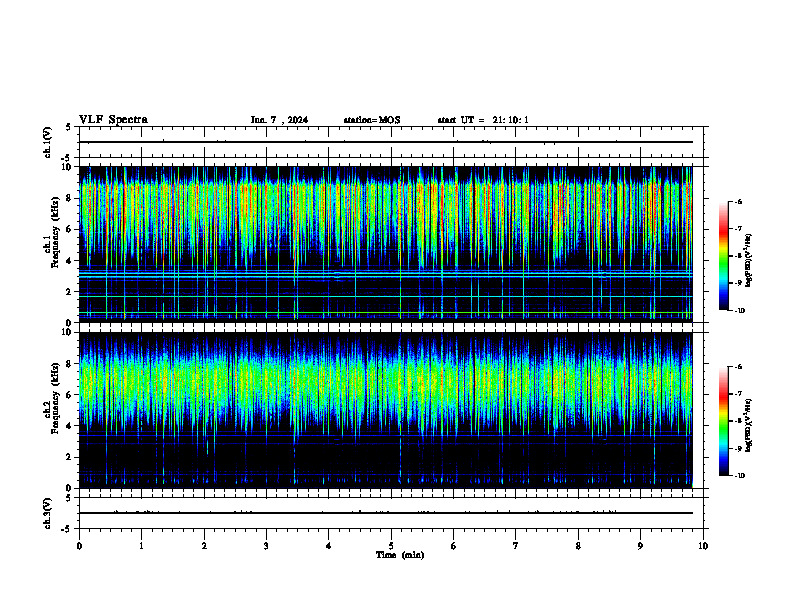The height and width of the screenshot is (612, 792).
Task: Click the ch.1 voltage waveform trace
Action: 386,142
